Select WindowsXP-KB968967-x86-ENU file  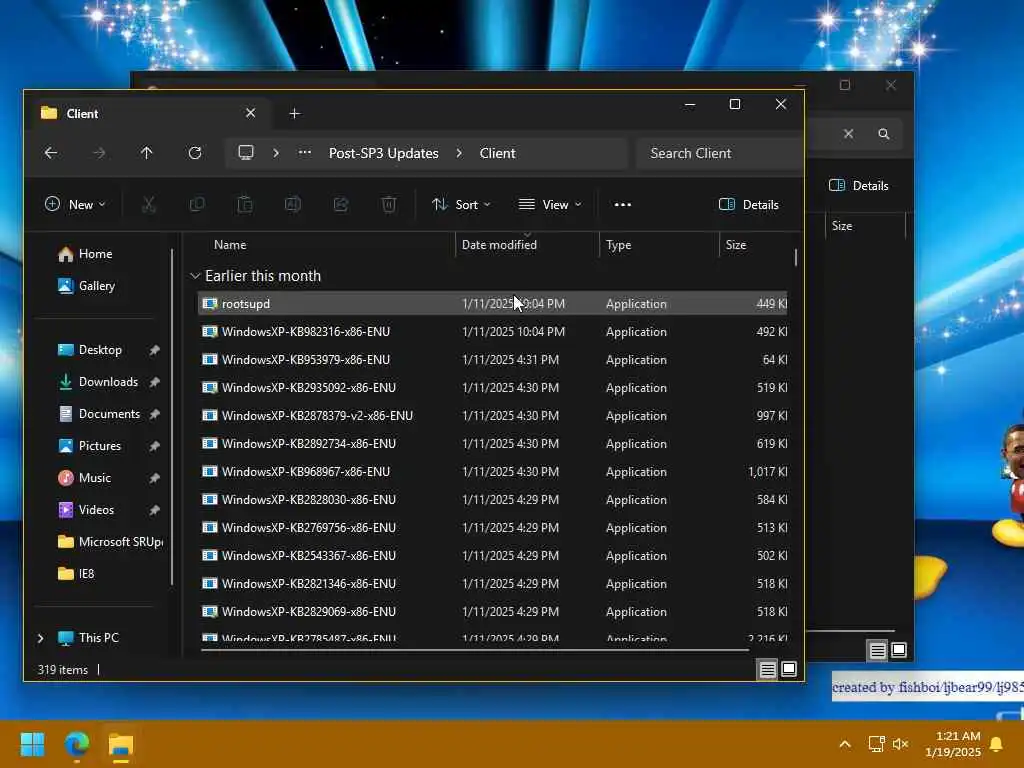point(492,472)
